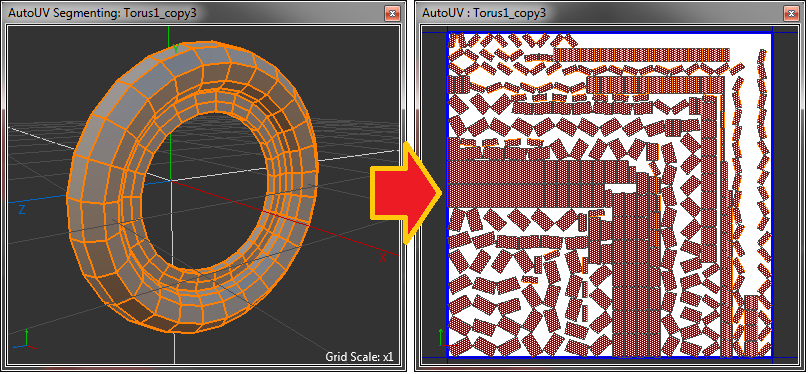Screen dimensions: 808x374
Task: Click the blue Z axis label
Action: point(22,210)
